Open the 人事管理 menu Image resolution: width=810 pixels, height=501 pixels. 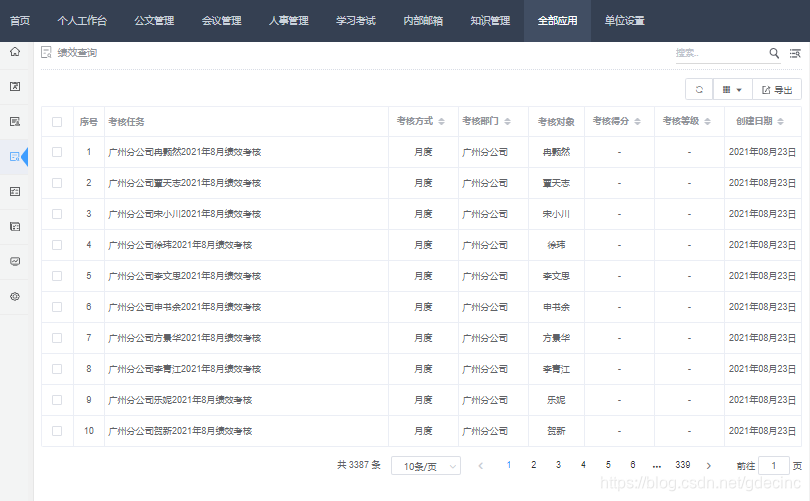point(288,21)
